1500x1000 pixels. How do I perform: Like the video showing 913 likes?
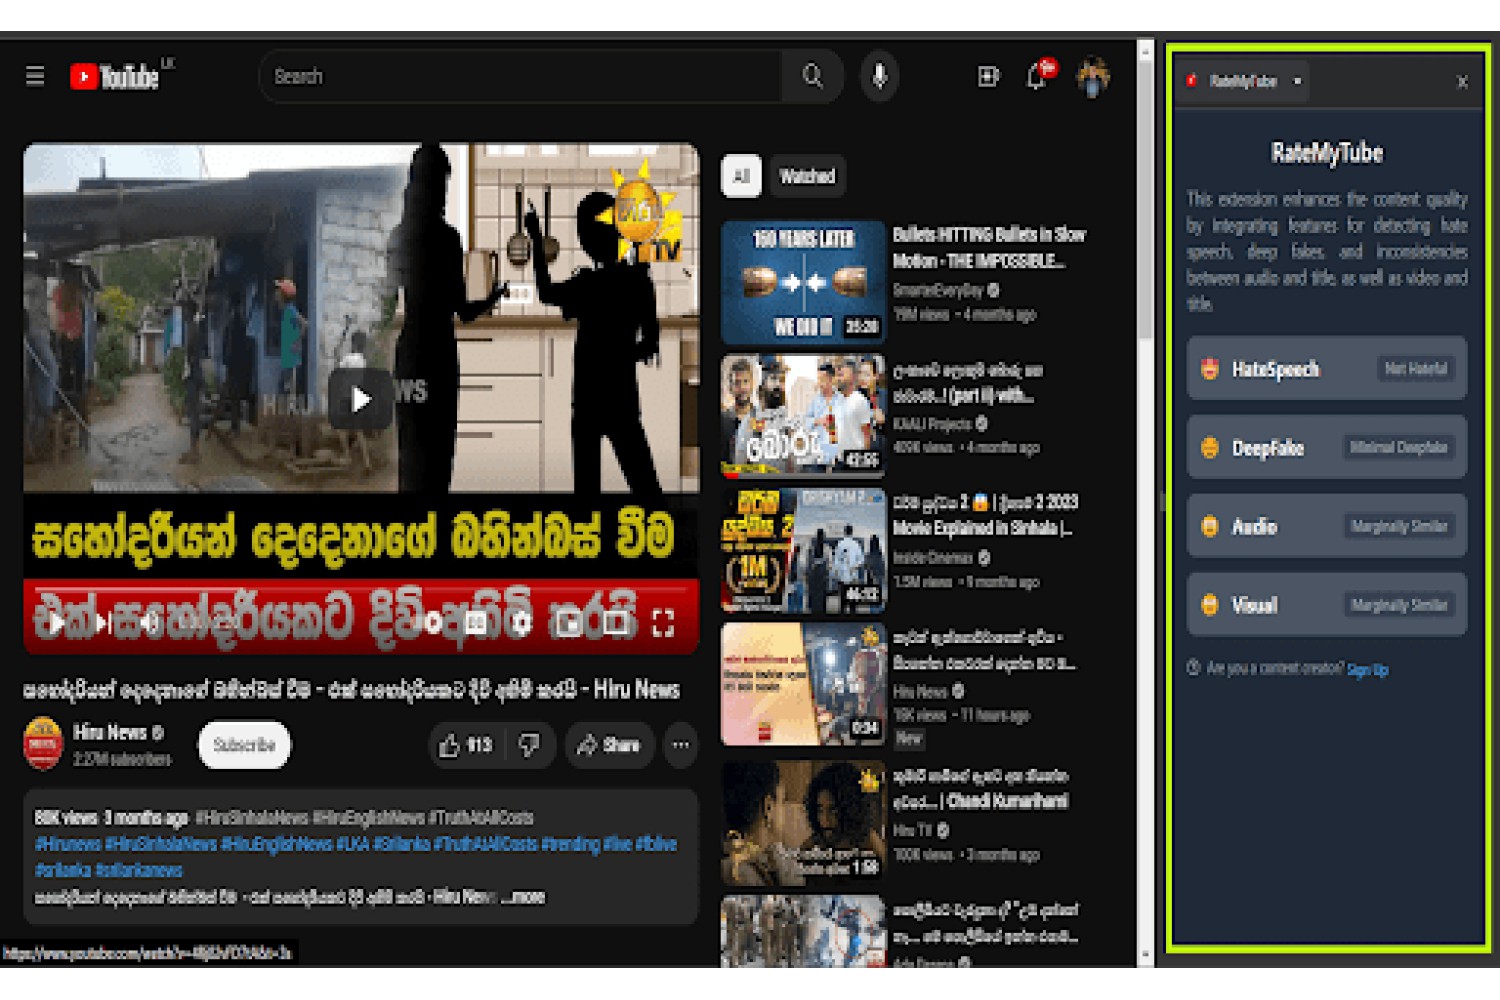pyautogui.click(x=466, y=745)
